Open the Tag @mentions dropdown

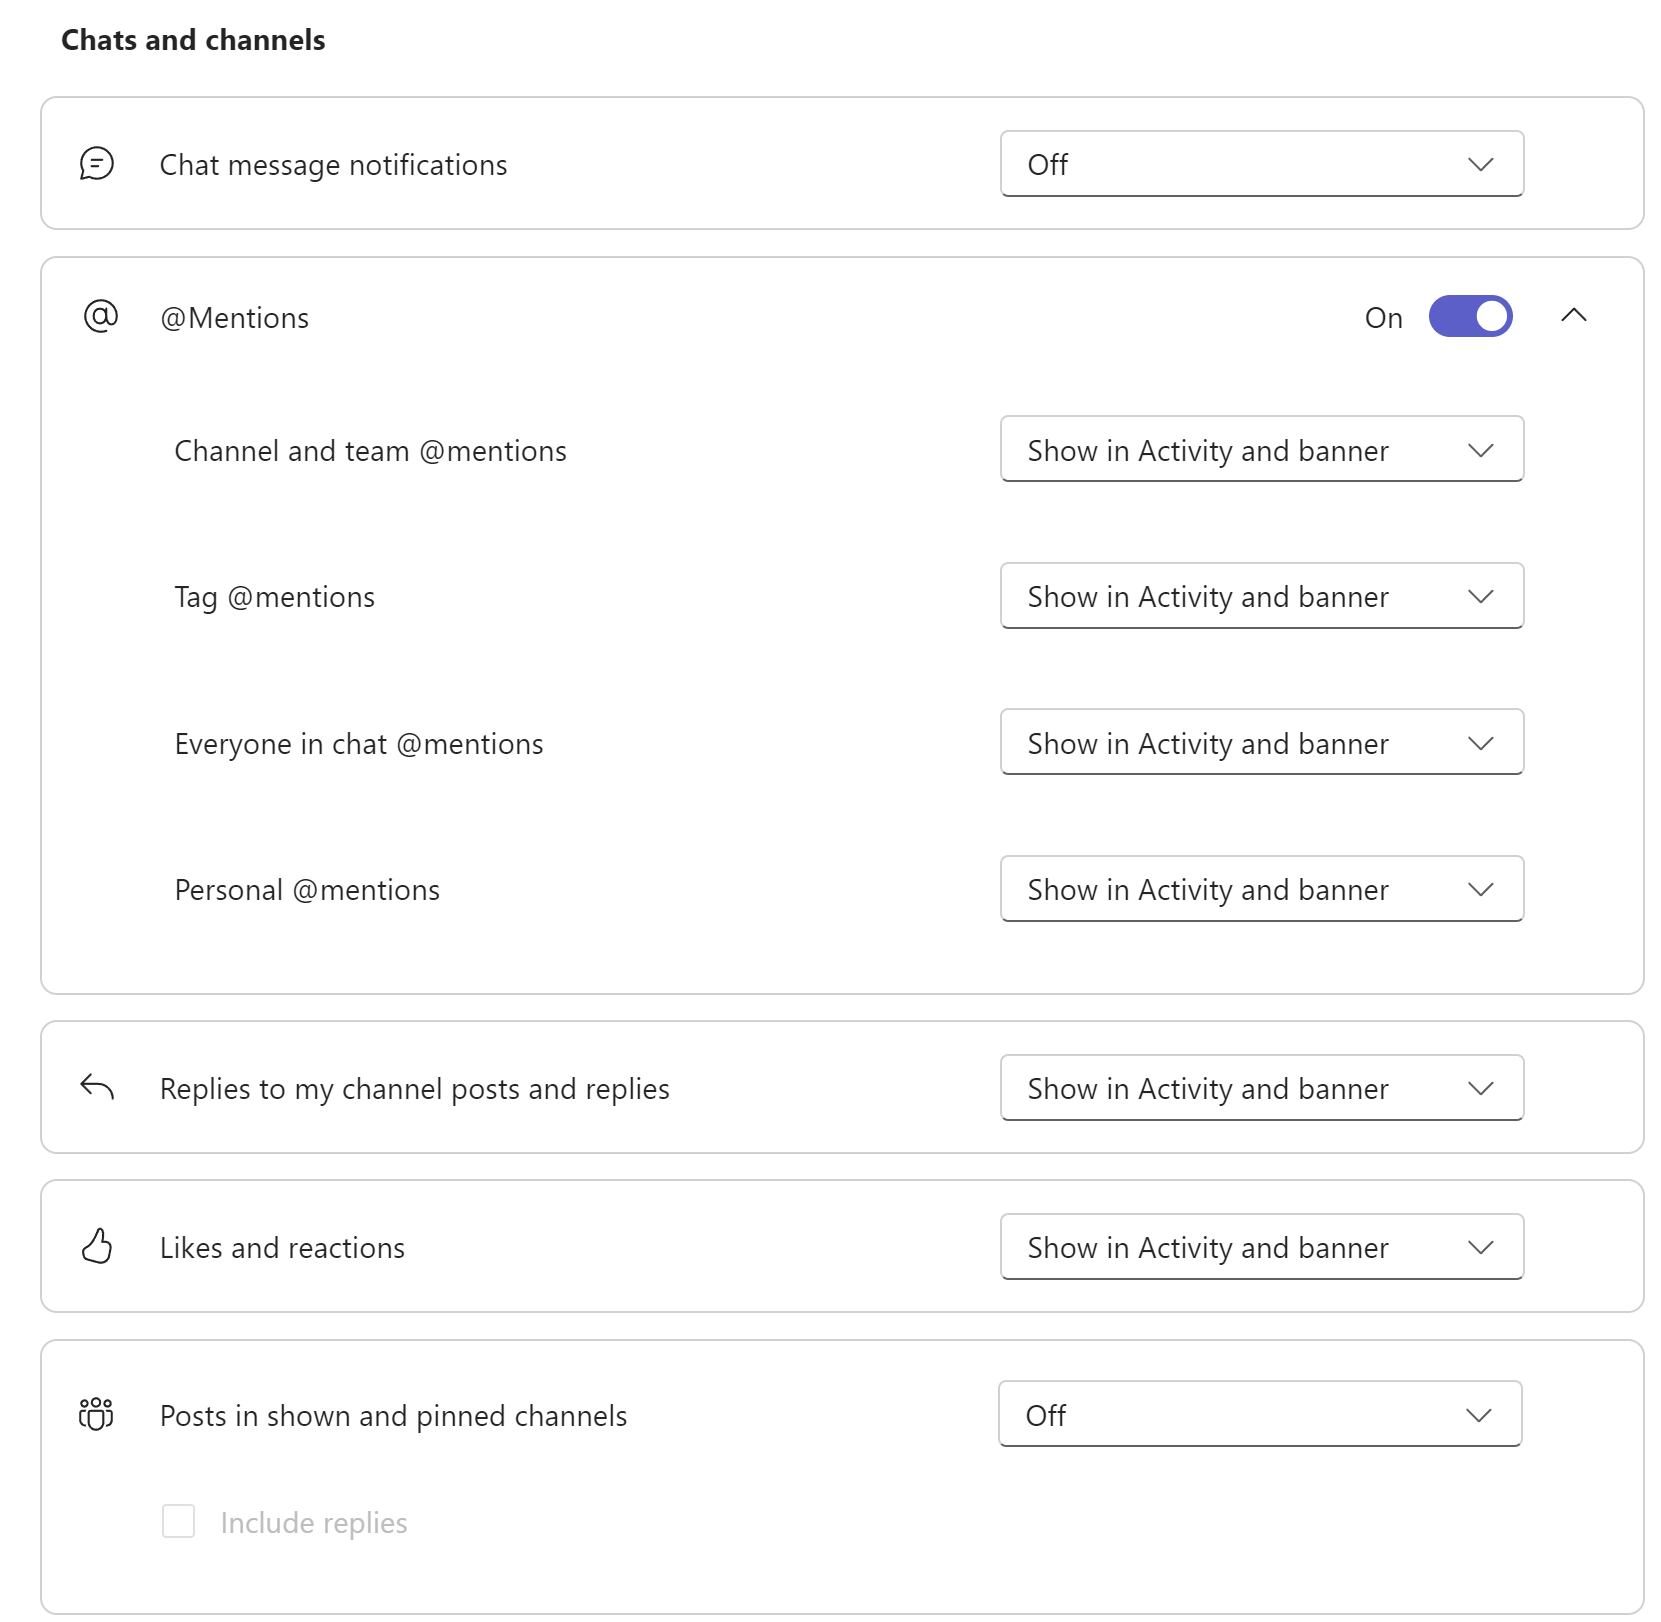click(1261, 596)
